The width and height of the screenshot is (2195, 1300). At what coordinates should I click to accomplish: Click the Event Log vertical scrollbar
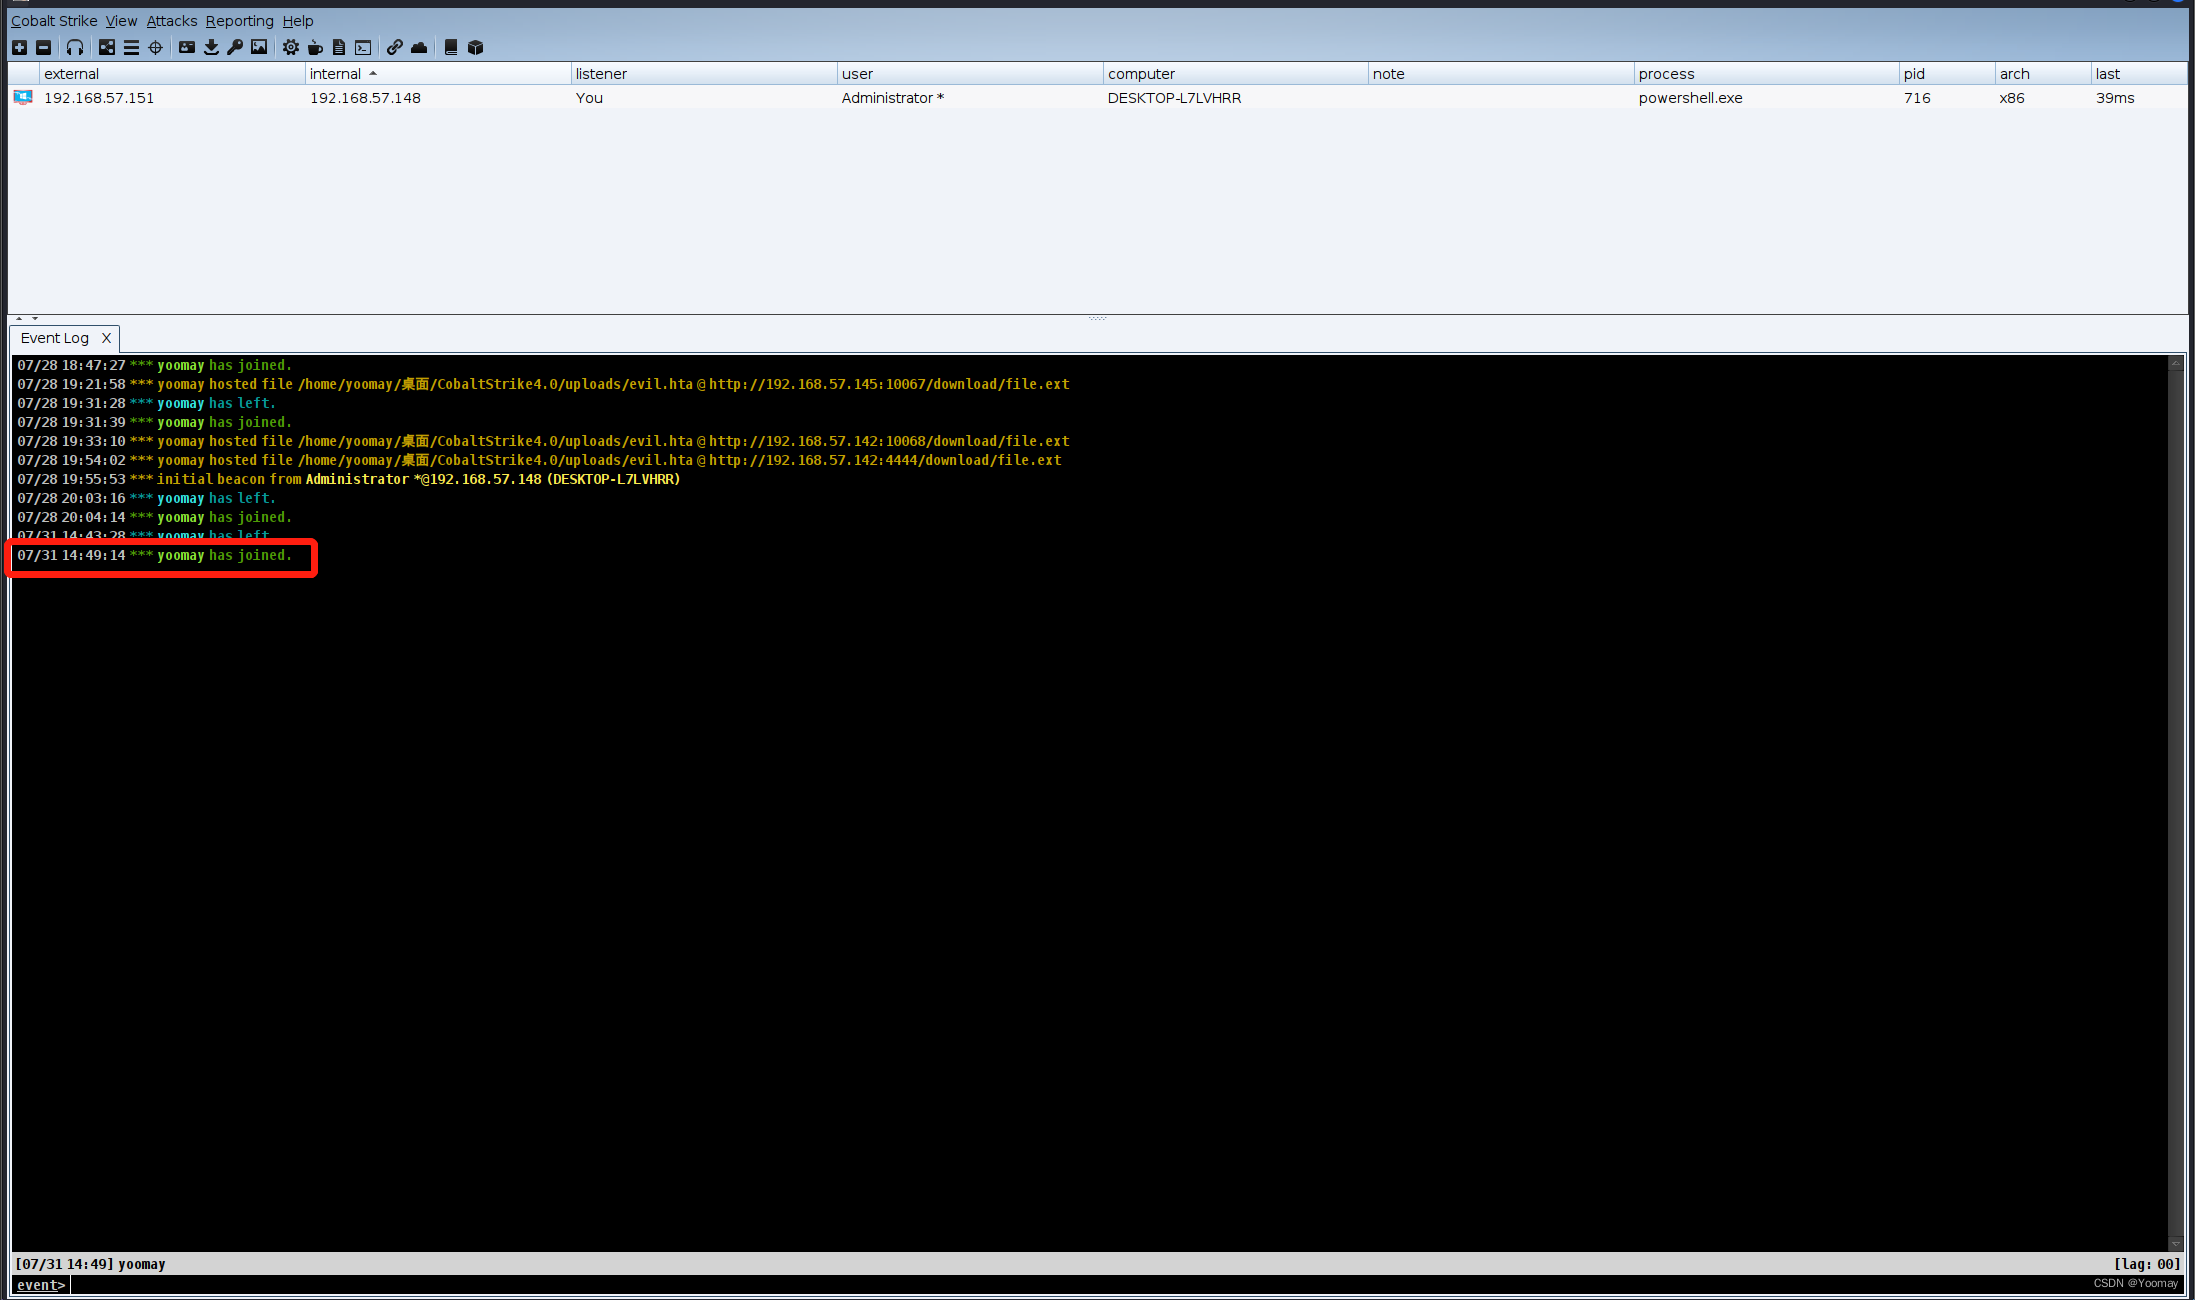pos(2175,803)
